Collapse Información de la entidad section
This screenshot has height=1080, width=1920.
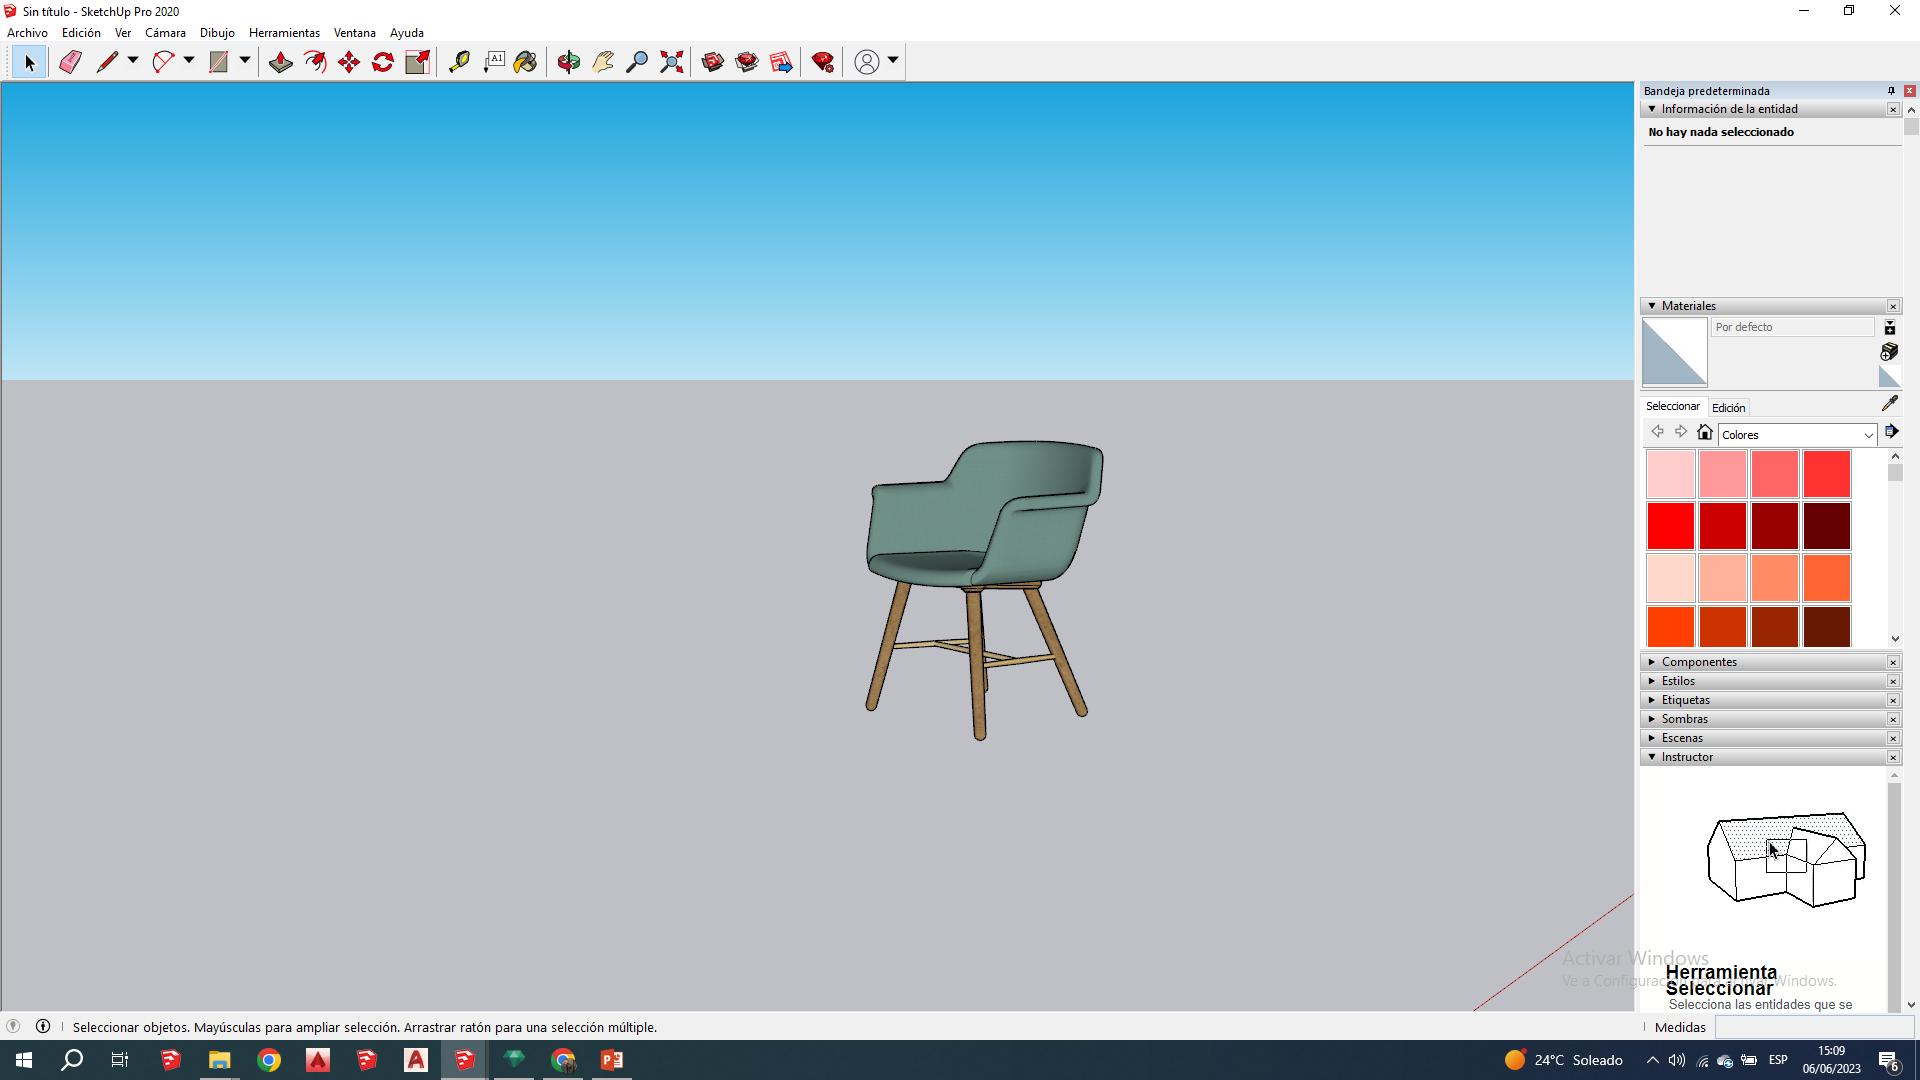1652,109
